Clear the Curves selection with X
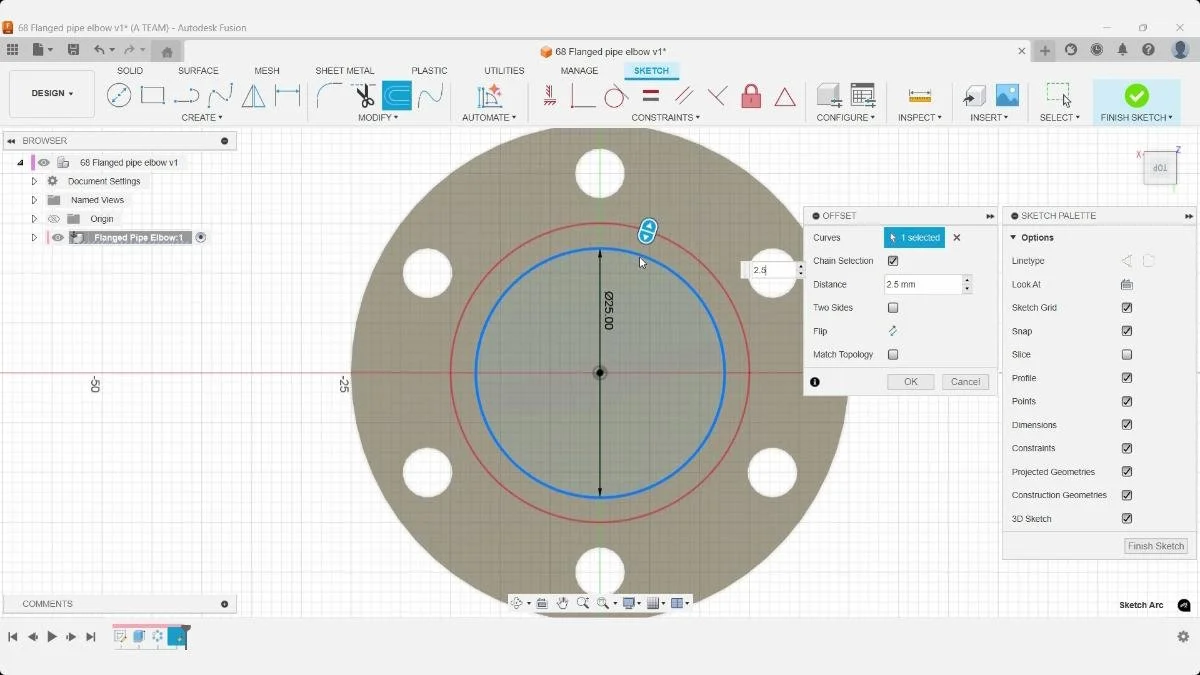The image size is (1200, 675). coord(957,238)
